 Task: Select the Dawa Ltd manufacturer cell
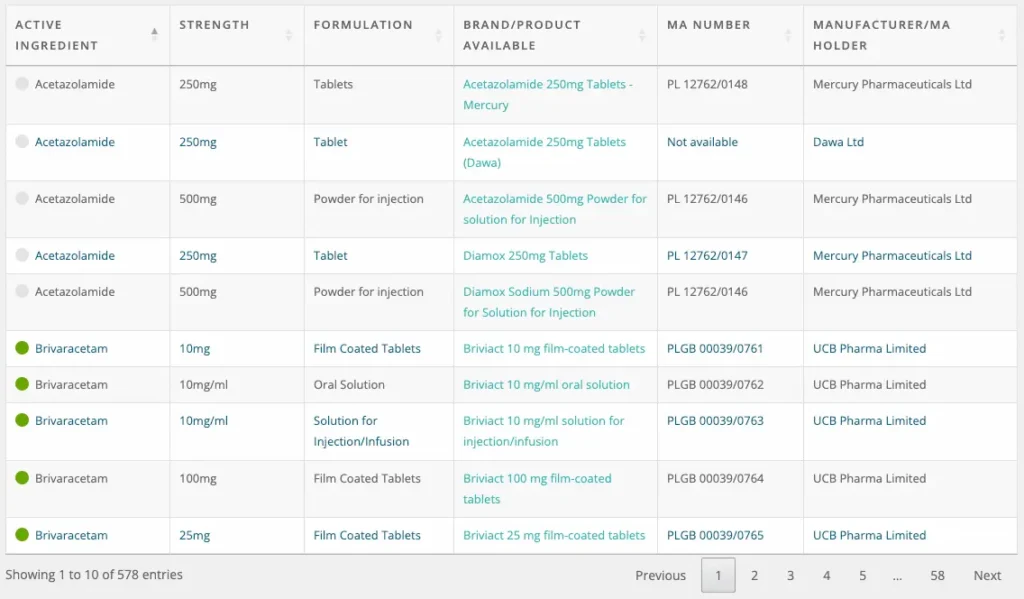click(838, 142)
